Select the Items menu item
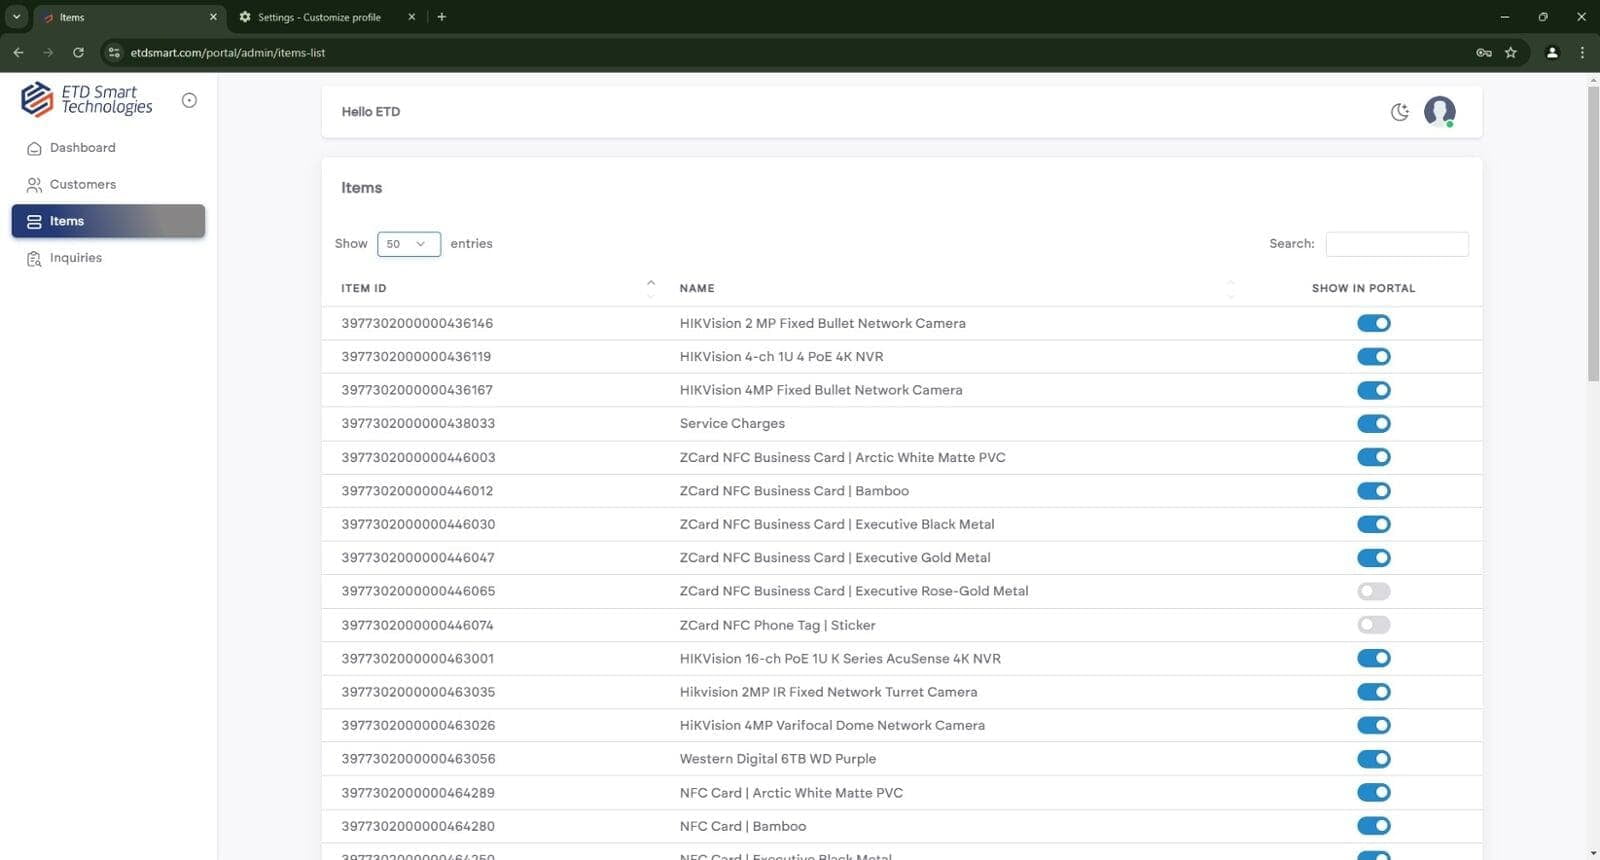Viewport: 1600px width, 860px height. (108, 221)
